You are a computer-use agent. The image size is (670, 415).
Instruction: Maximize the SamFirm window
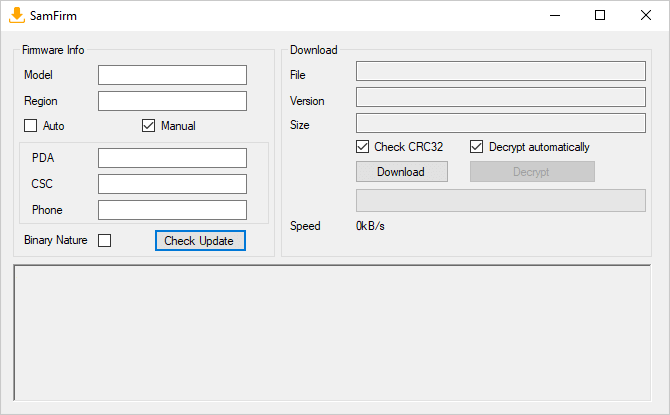(600, 15)
